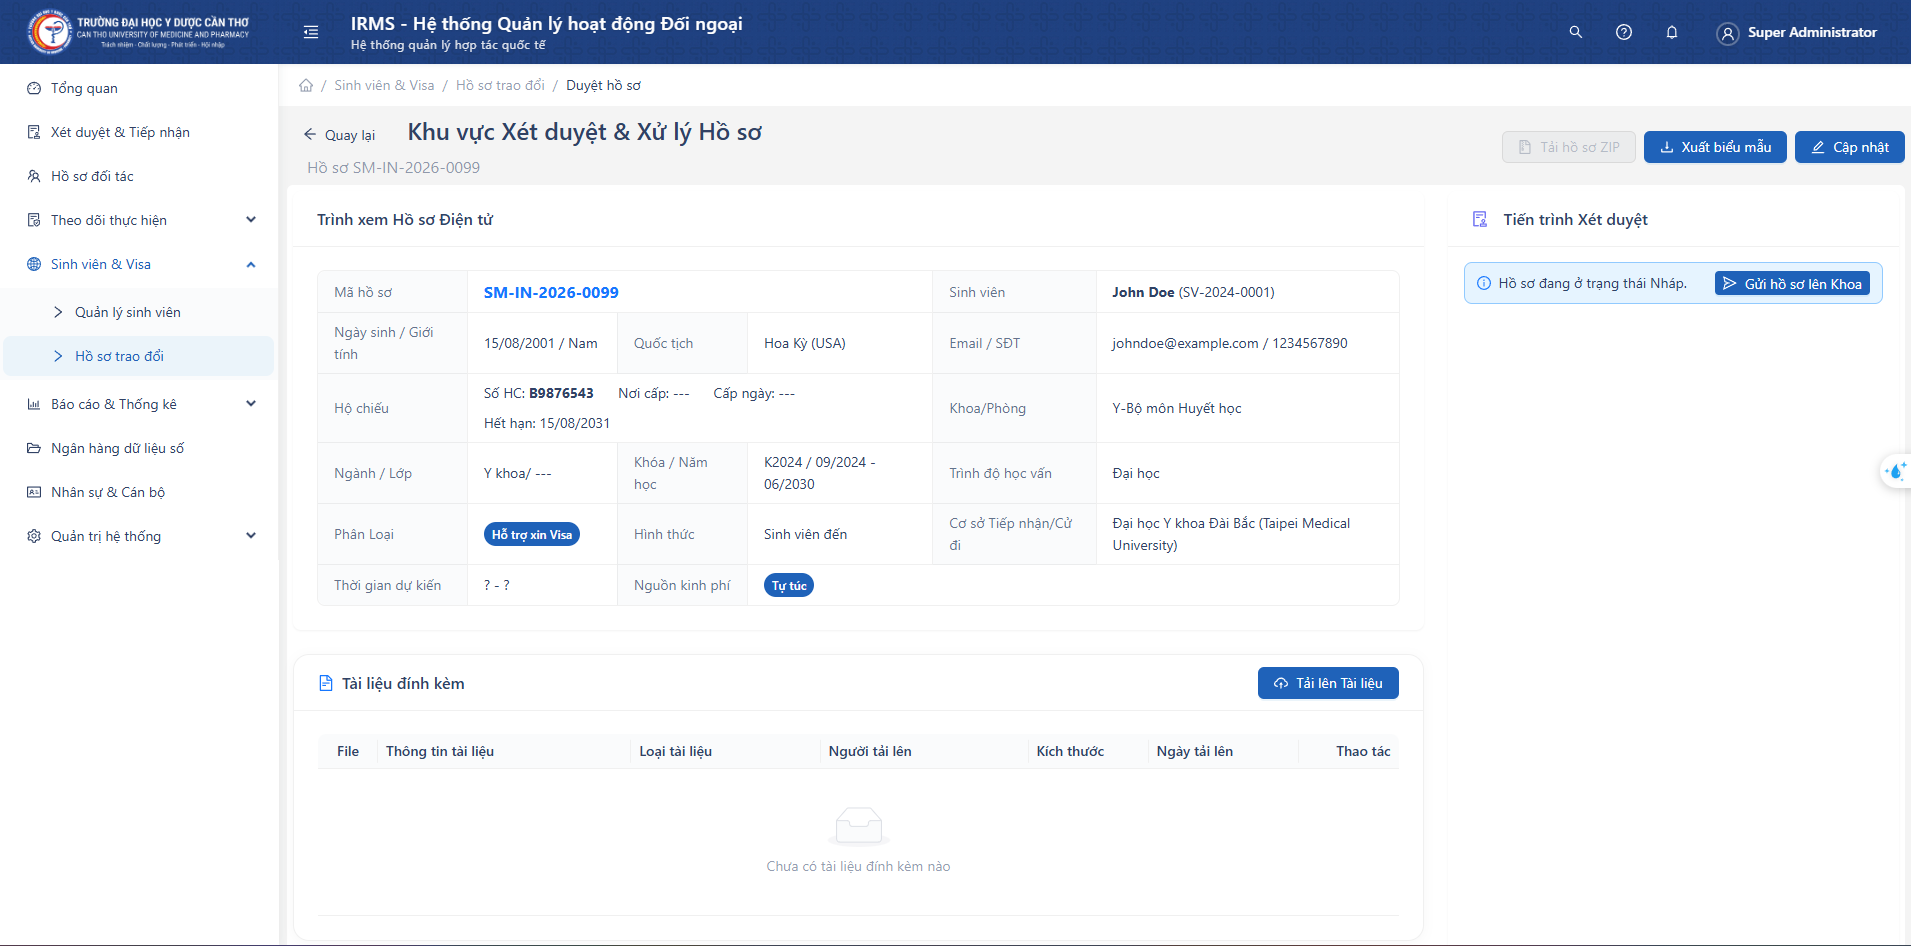The height and width of the screenshot is (946, 1911).
Task: Click Tải hồ sơ ZIP button
Action: coord(1568,147)
